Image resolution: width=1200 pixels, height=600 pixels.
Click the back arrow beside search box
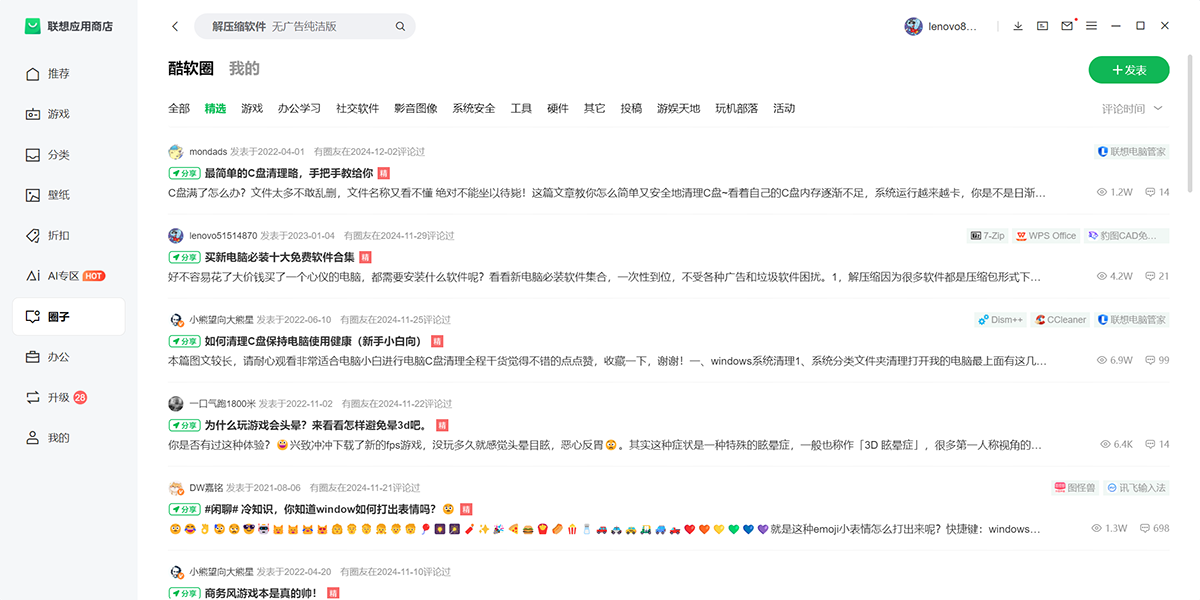click(176, 27)
